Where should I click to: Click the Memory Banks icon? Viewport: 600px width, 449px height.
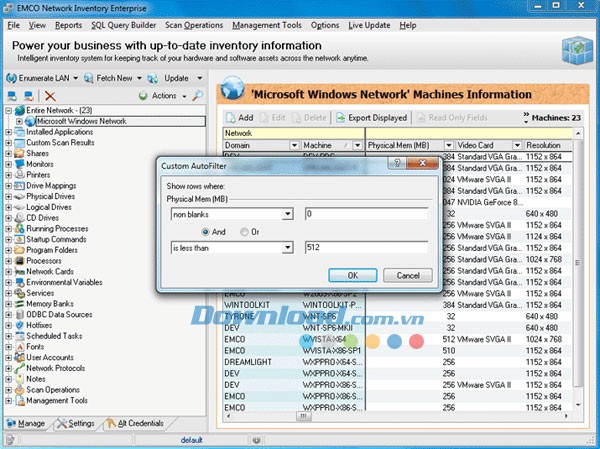pos(19,304)
